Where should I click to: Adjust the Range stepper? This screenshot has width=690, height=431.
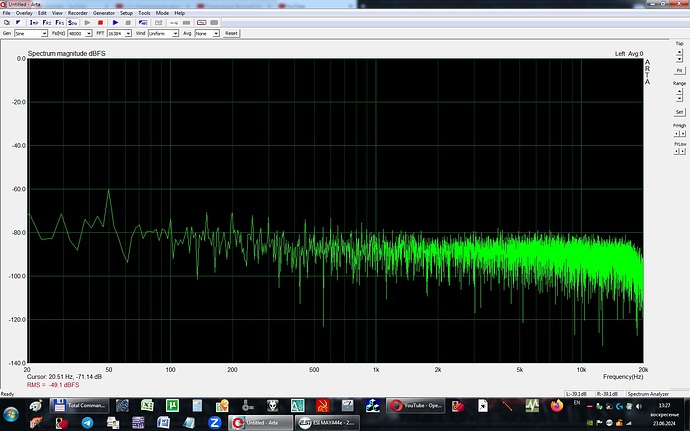click(679, 95)
